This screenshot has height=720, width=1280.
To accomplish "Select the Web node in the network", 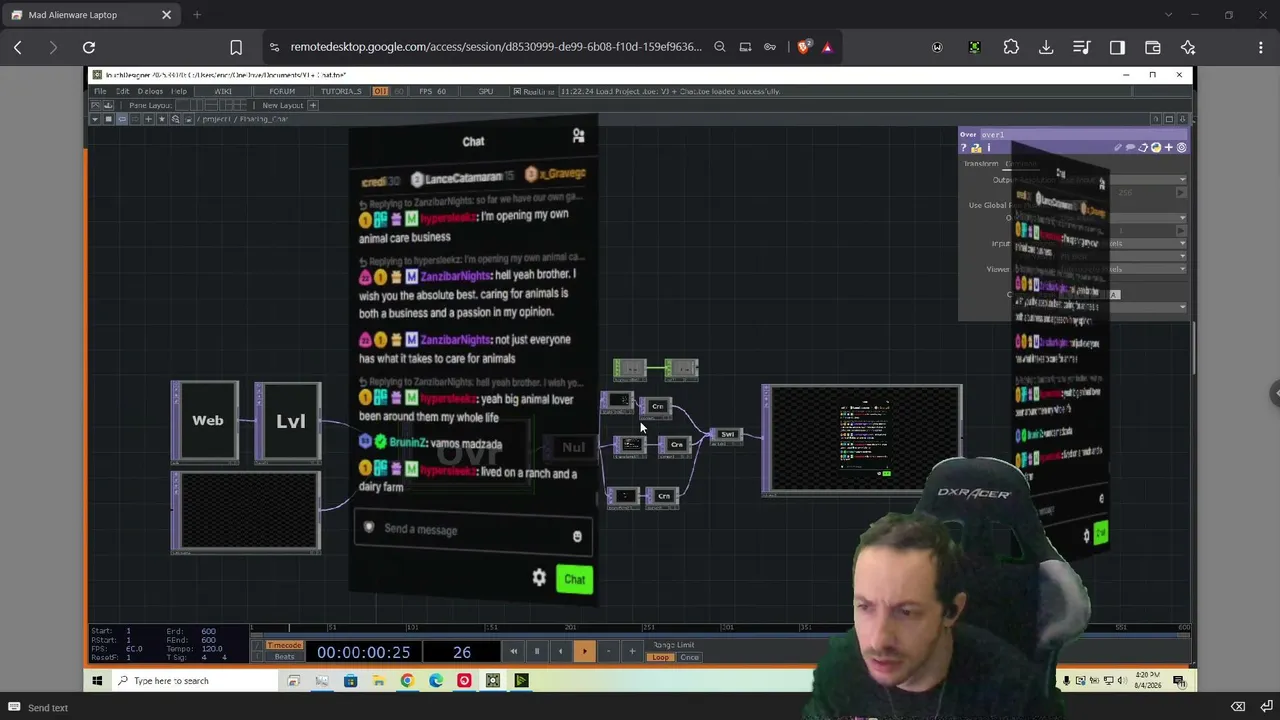I will [x=206, y=421].
